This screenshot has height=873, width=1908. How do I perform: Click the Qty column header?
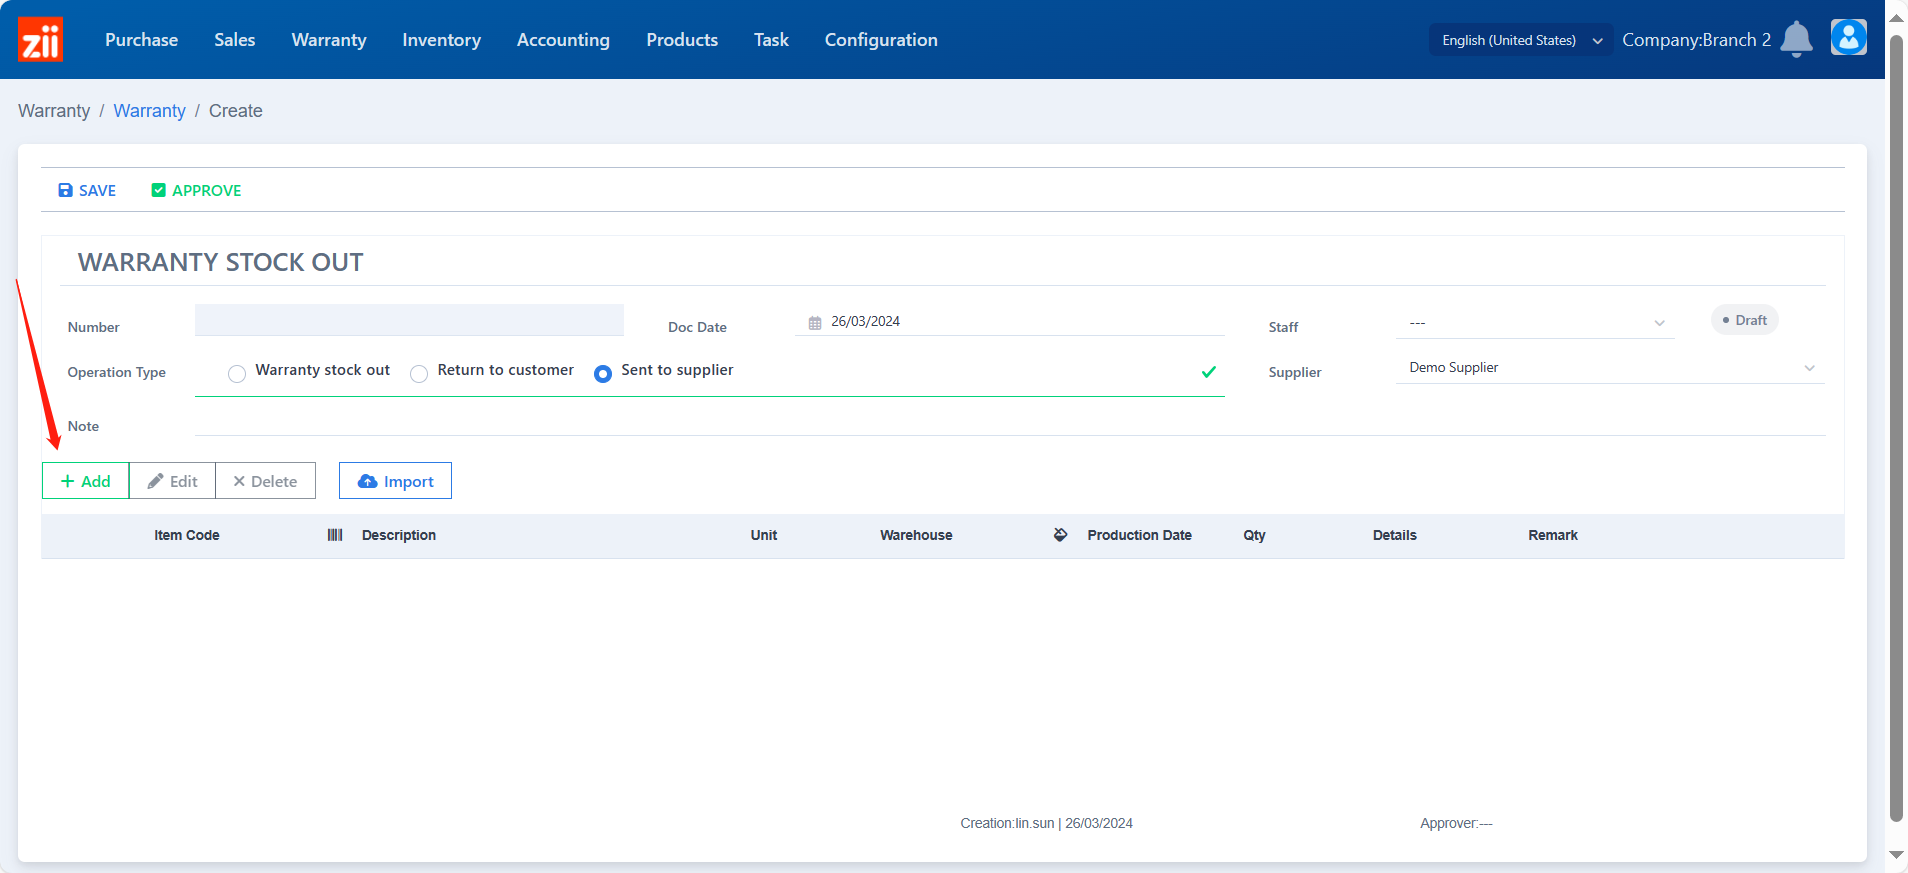pyautogui.click(x=1254, y=535)
